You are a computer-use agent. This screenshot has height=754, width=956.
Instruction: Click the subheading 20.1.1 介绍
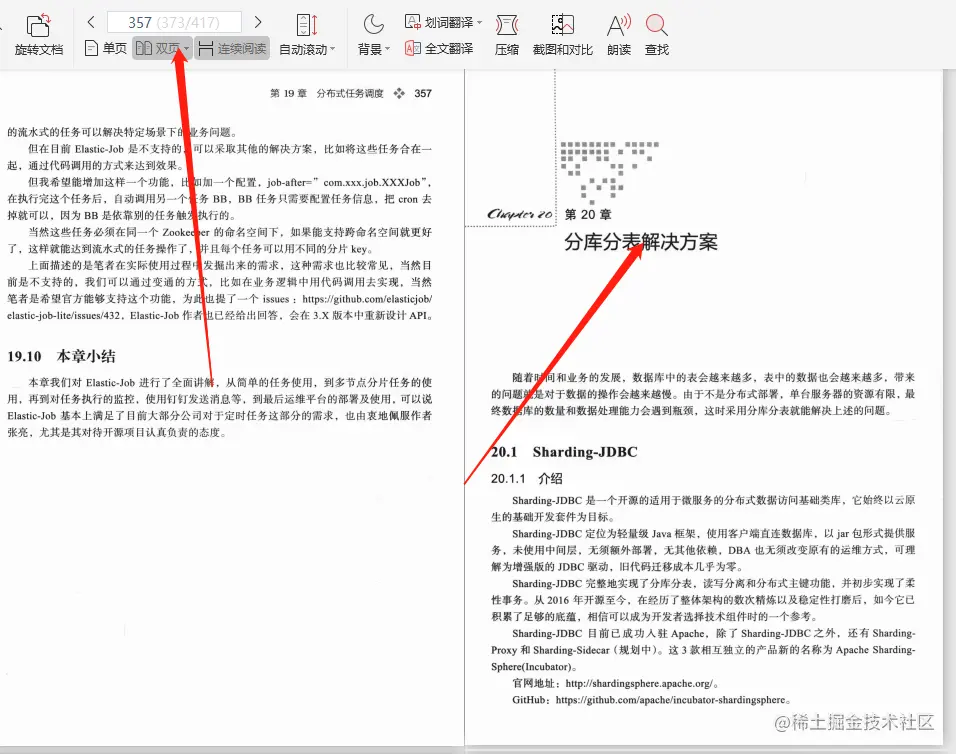click(527, 478)
